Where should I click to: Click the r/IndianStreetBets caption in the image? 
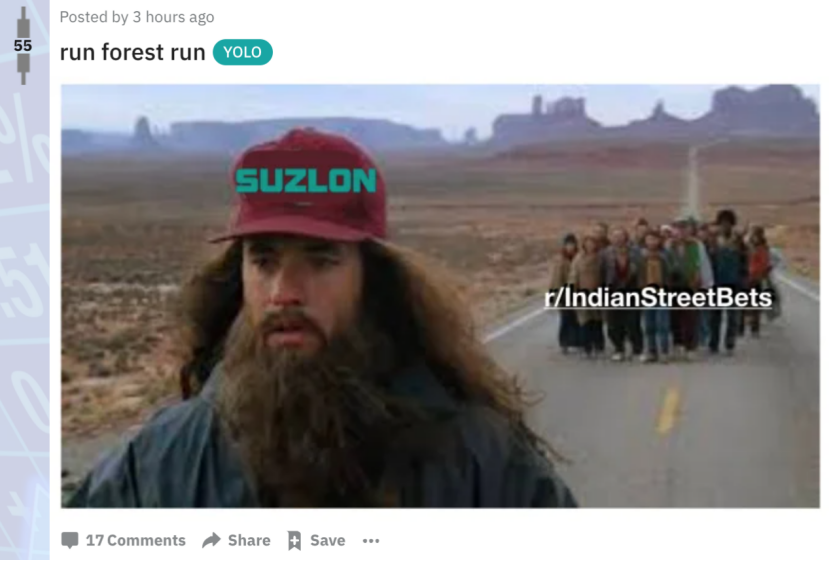click(658, 297)
